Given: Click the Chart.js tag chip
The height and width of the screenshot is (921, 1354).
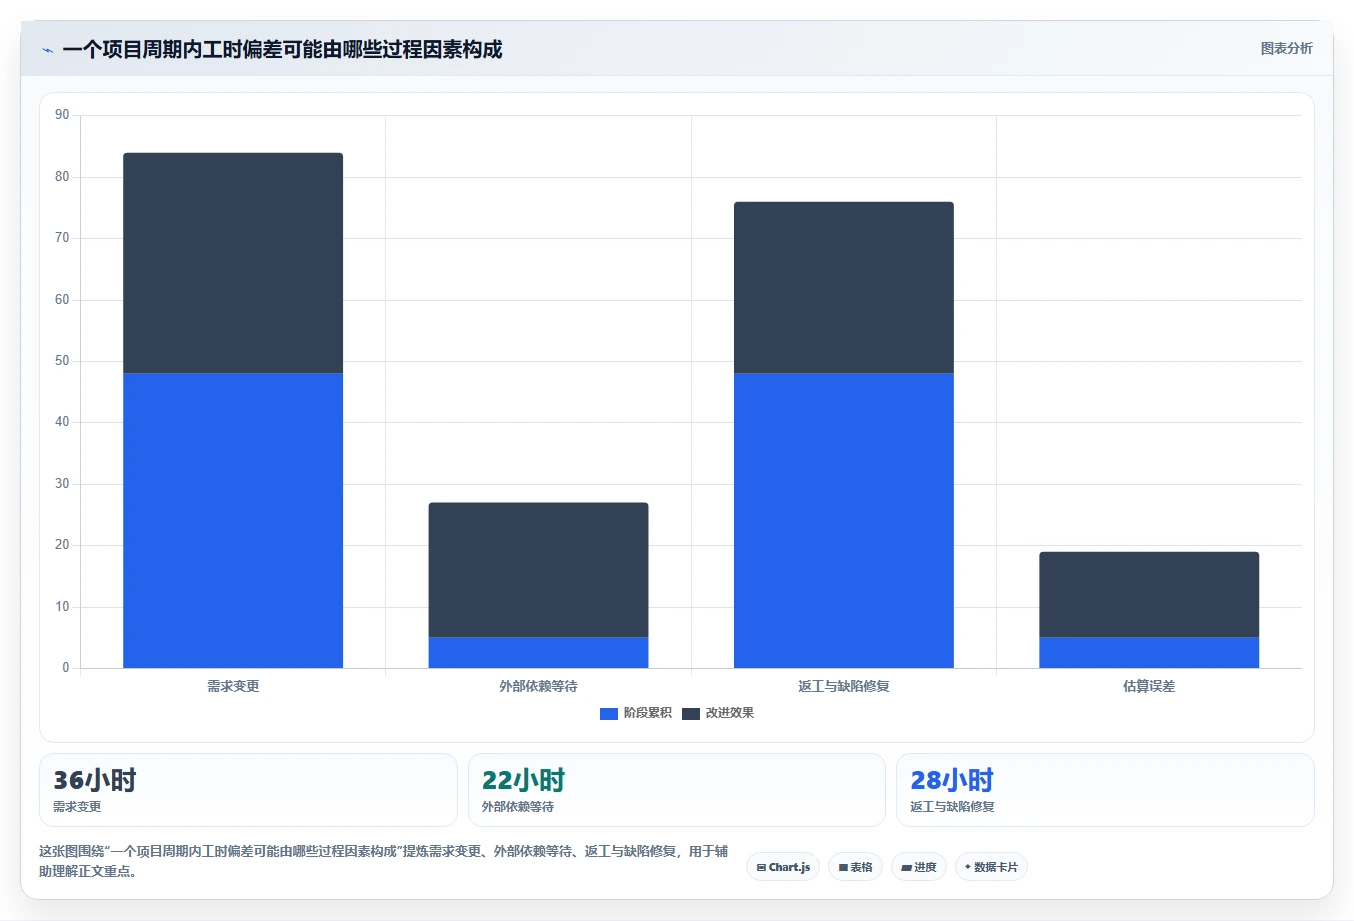Looking at the screenshot, I should (783, 867).
